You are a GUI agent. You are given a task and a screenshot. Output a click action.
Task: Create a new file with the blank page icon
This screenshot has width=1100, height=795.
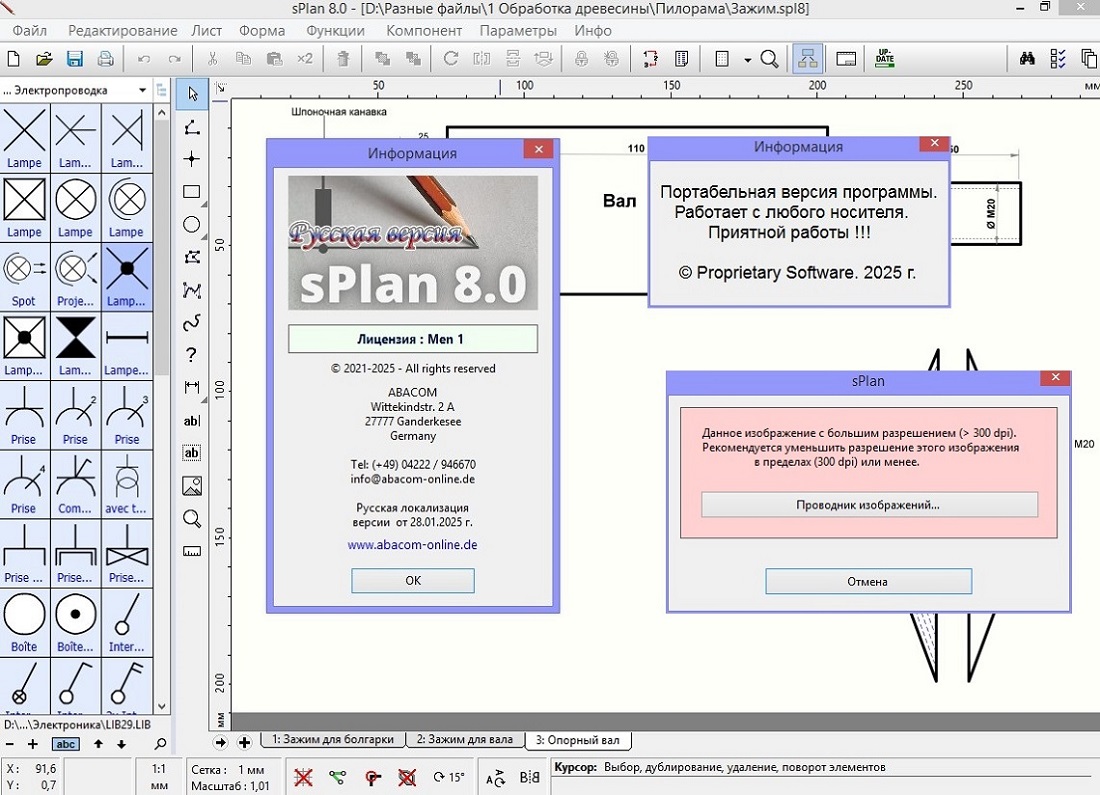click(13, 59)
